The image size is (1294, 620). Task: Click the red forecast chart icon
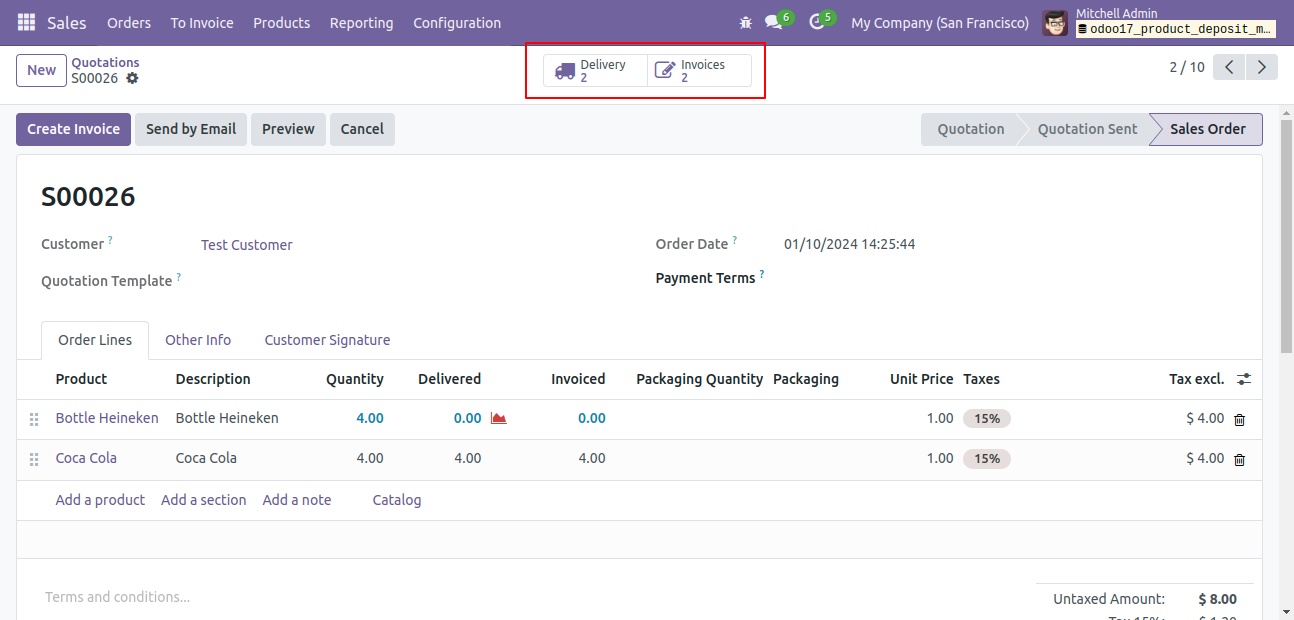click(498, 418)
